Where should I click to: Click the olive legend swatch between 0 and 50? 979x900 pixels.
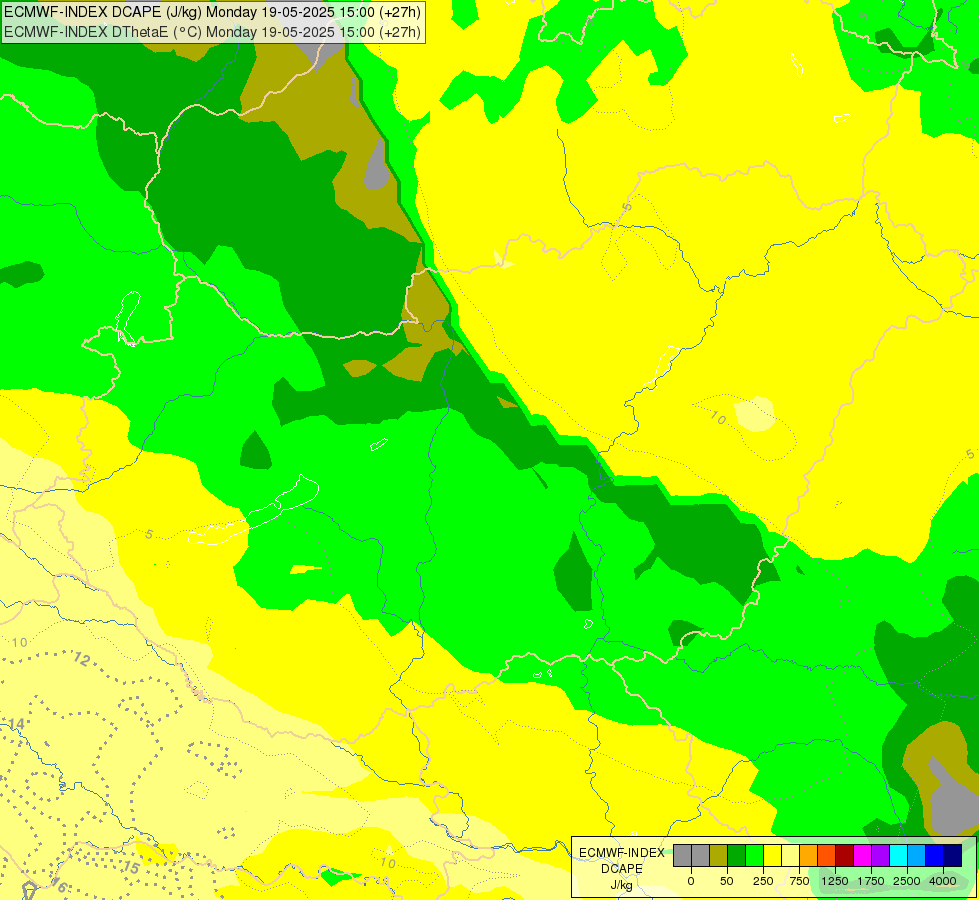coord(719,856)
